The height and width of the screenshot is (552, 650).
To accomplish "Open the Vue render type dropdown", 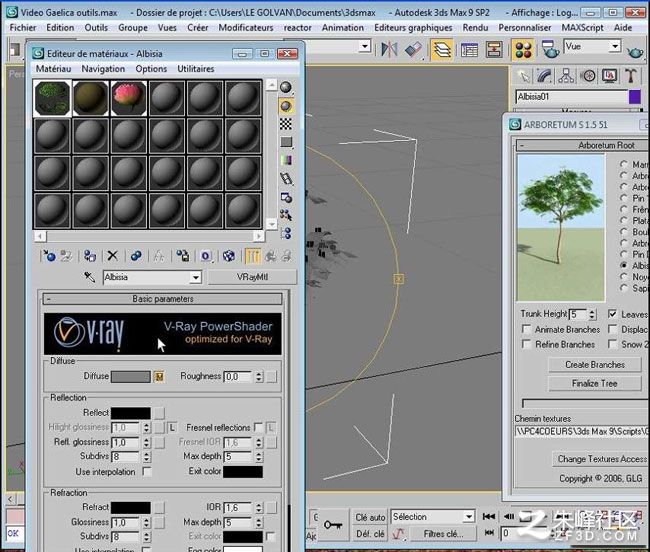I will [615, 46].
